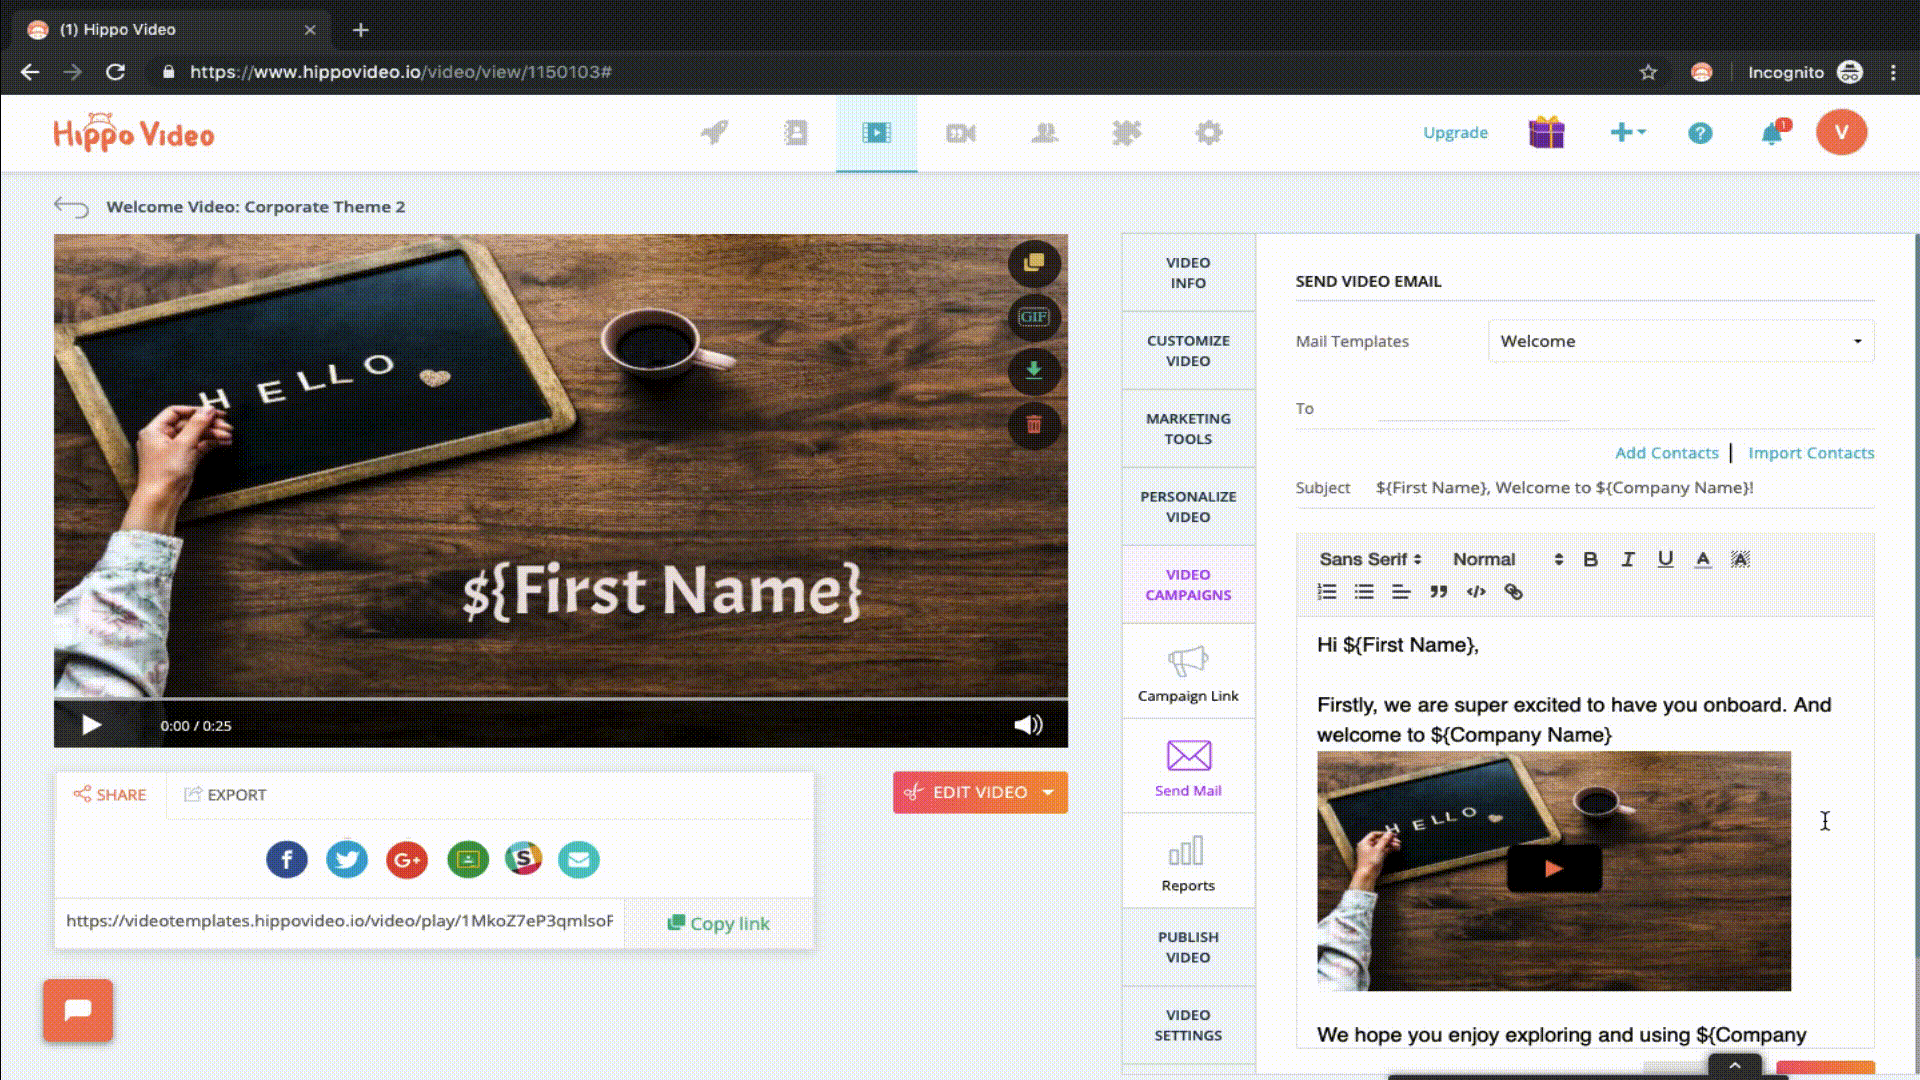The height and width of the screenshot is (1080, 1920).
Task: Select the video library icon in navigation
Action: pos(876,132)
